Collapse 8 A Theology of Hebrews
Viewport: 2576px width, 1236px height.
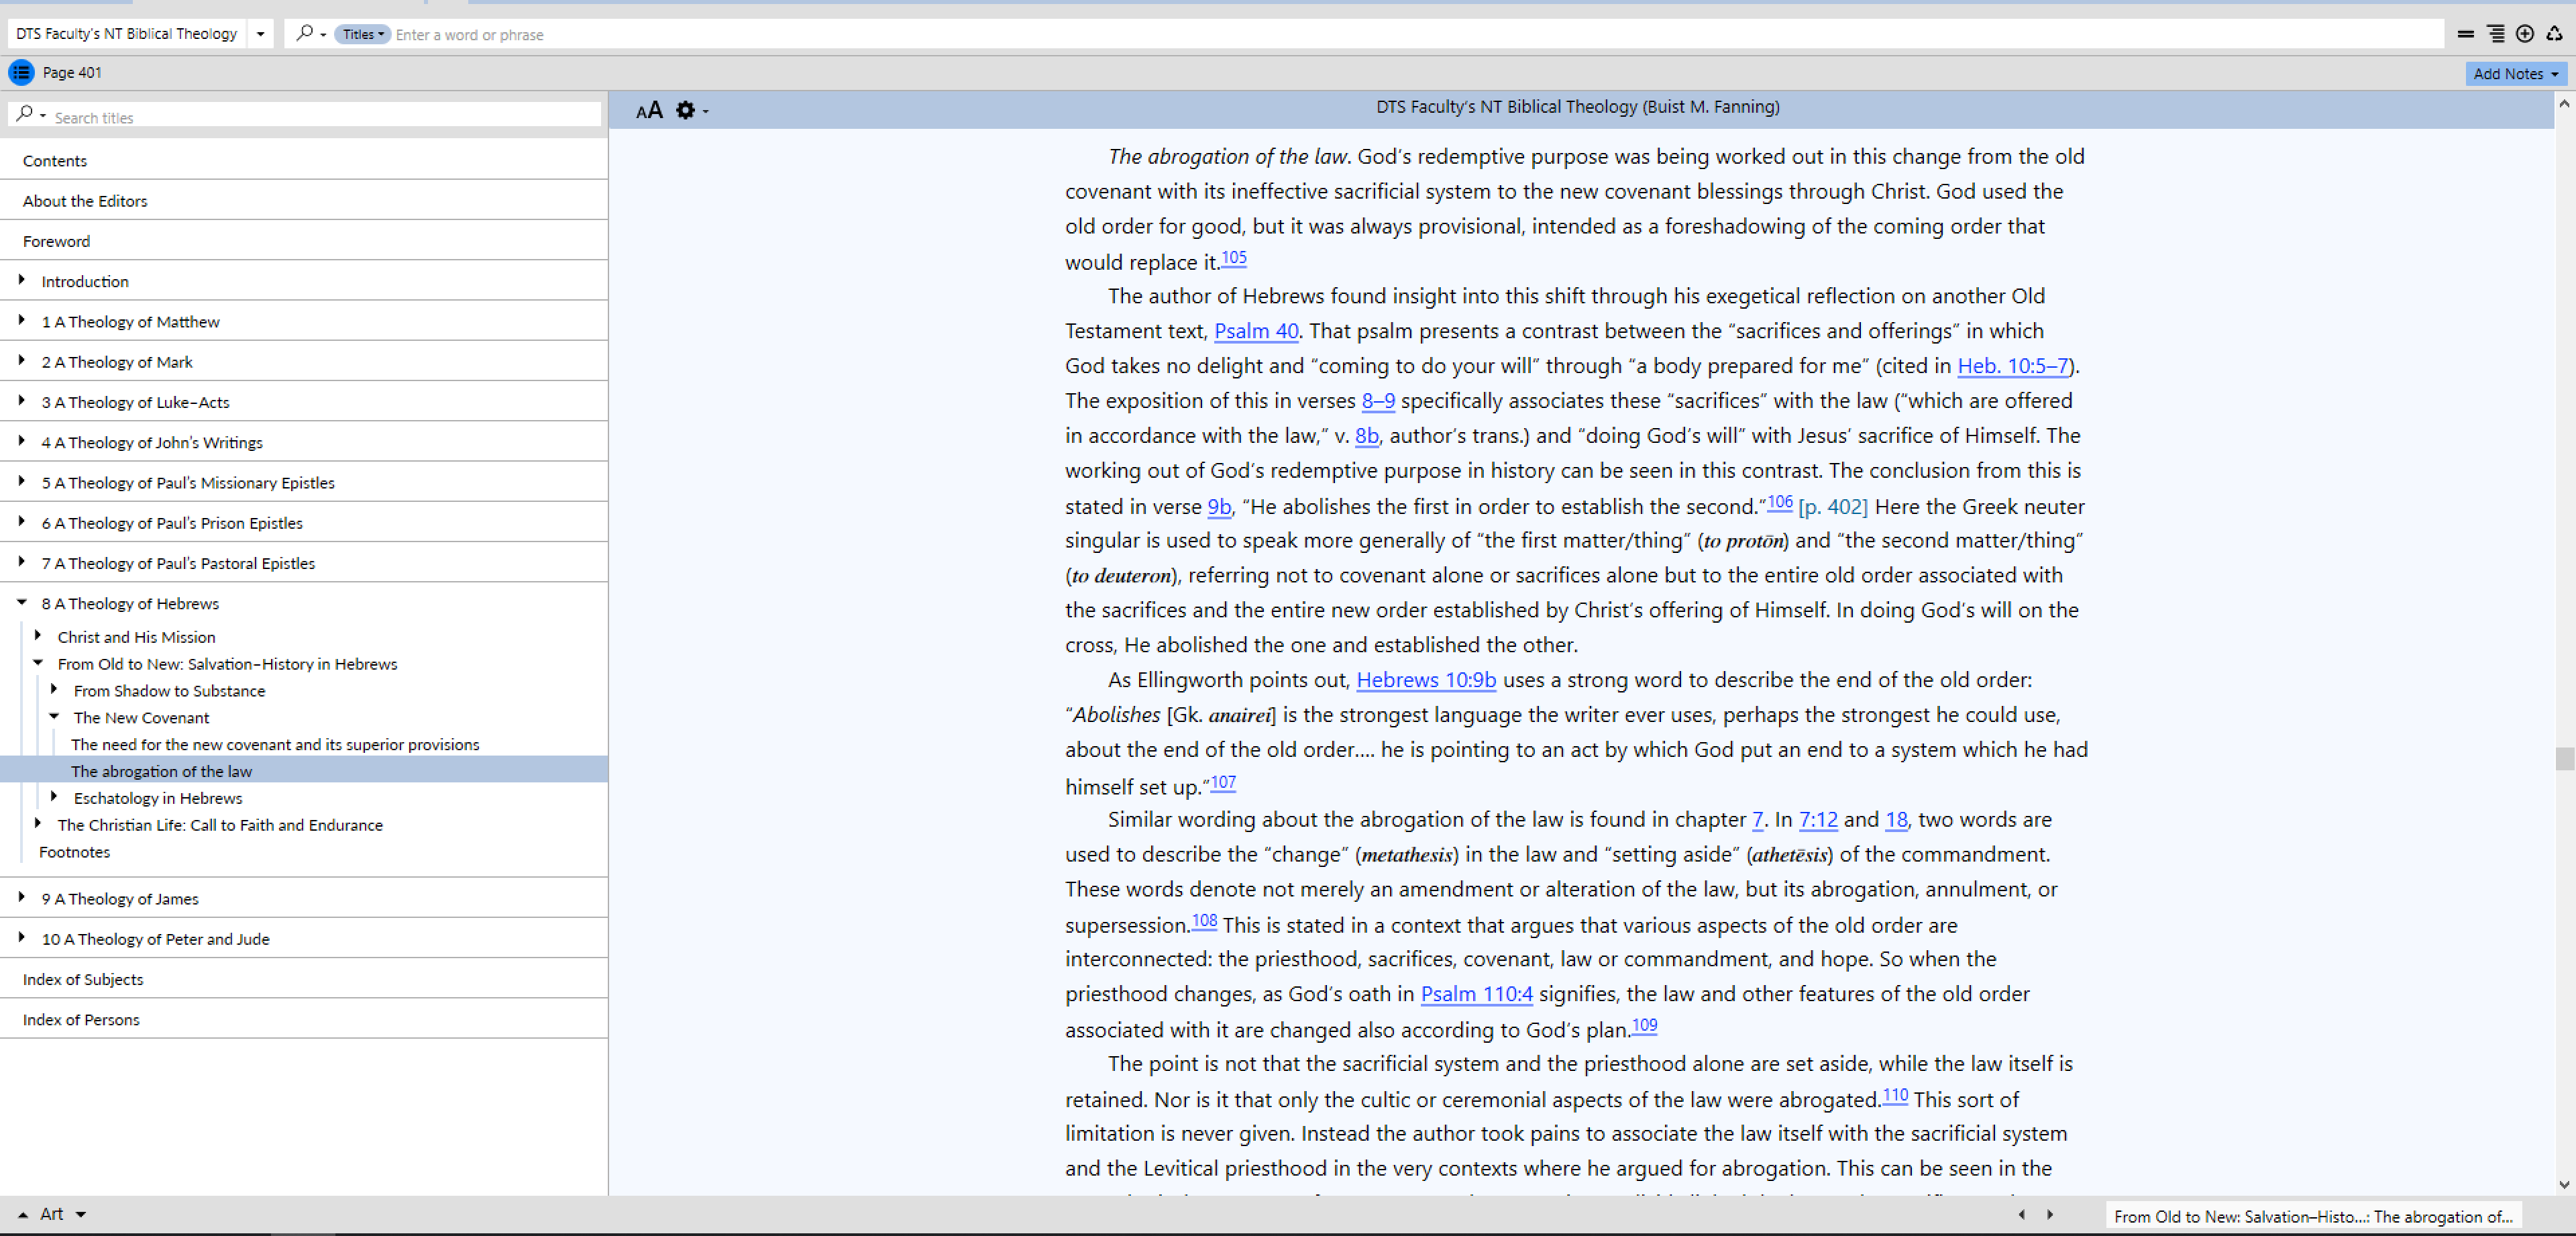point(21,602)
